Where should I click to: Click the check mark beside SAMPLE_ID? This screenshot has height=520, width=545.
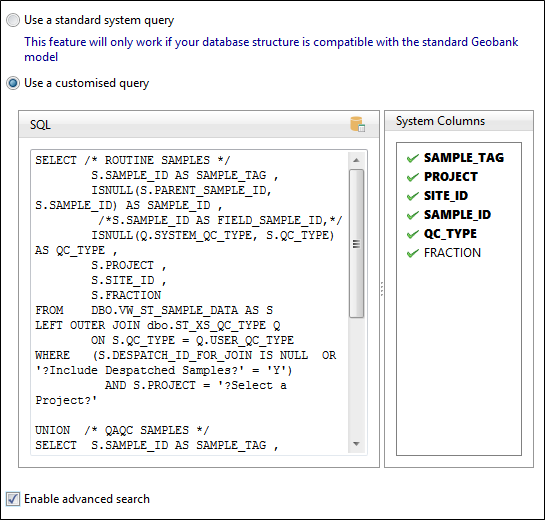click(x=413, y=216)
